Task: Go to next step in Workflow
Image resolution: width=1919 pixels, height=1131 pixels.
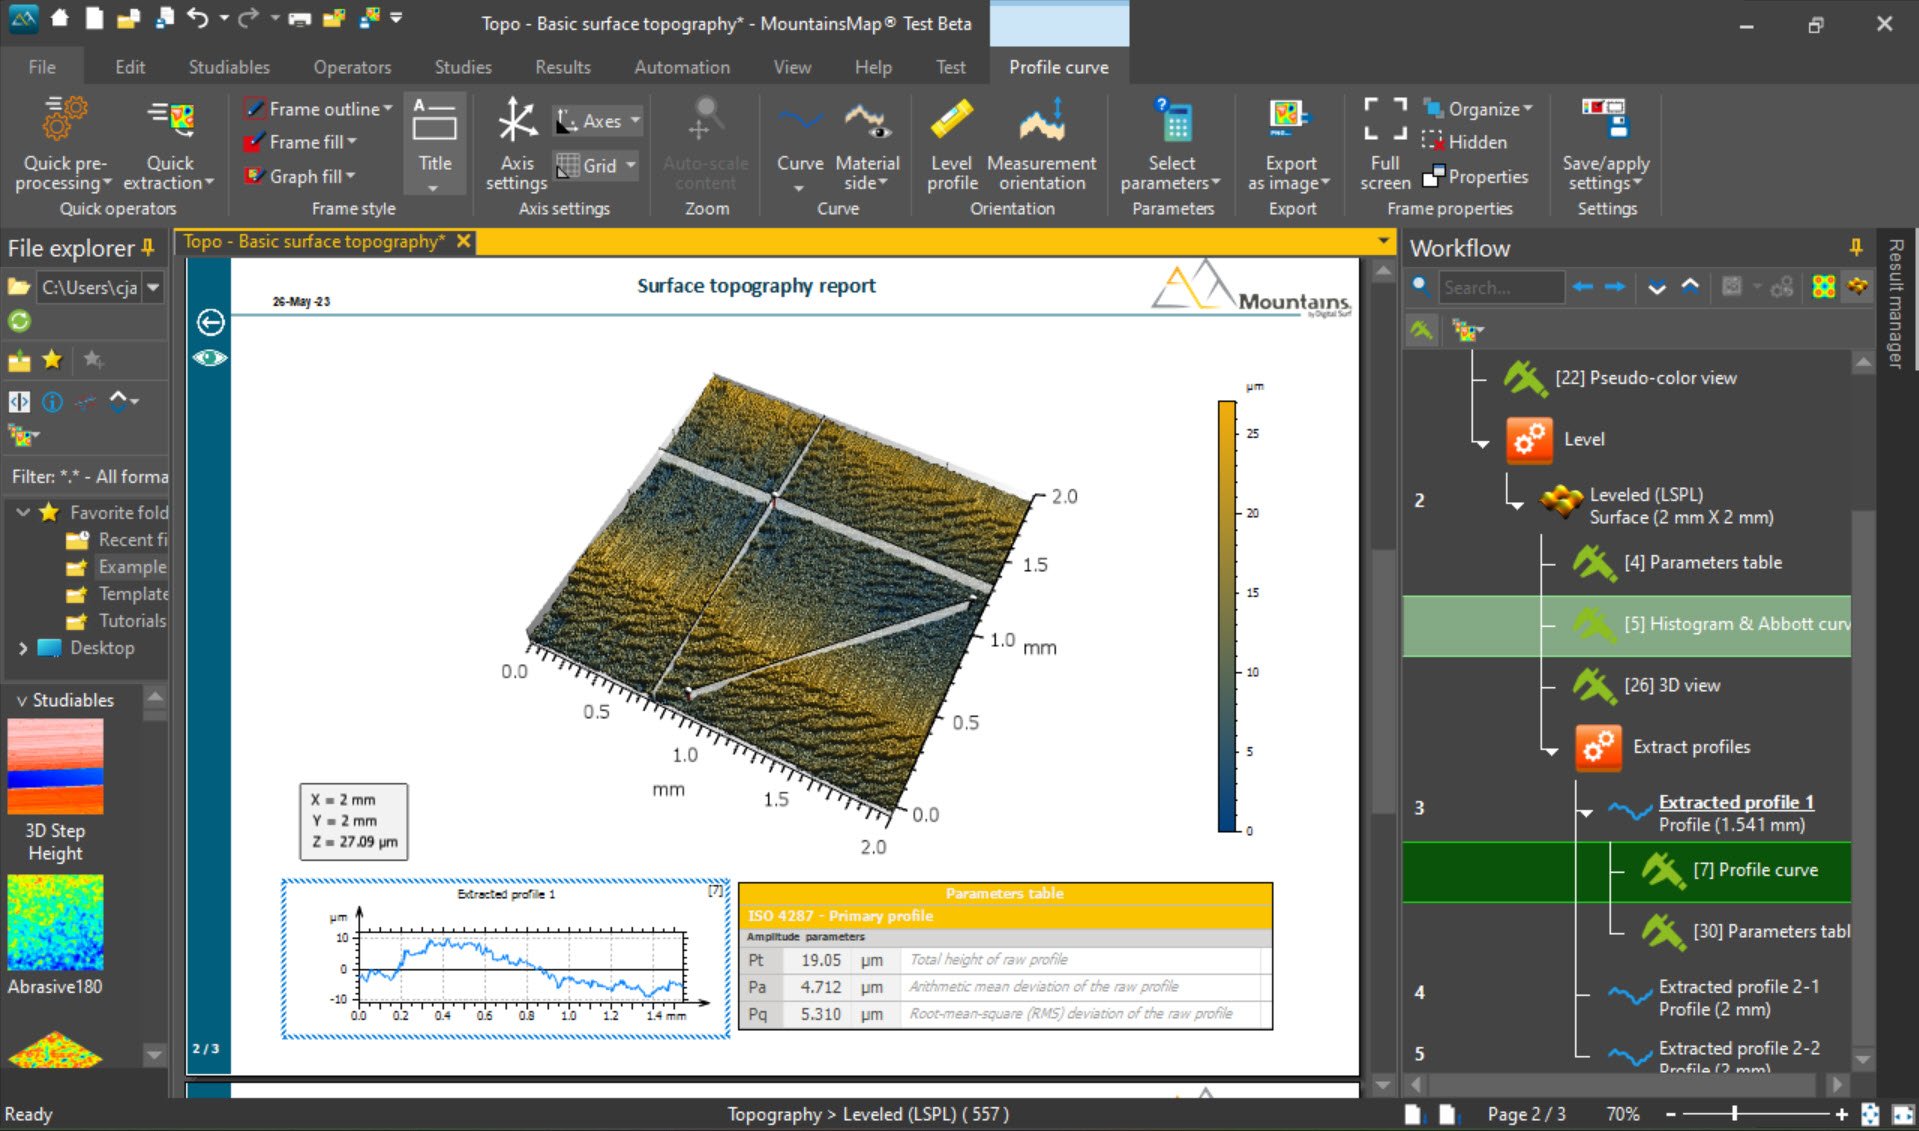Action: [x=1615, y=287]
